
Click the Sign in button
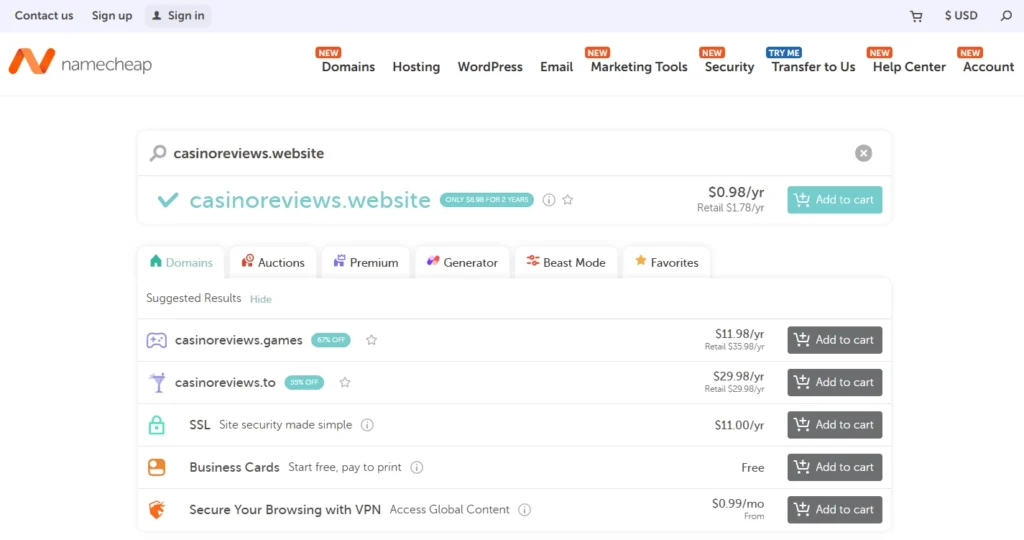(x=178, y=16)
